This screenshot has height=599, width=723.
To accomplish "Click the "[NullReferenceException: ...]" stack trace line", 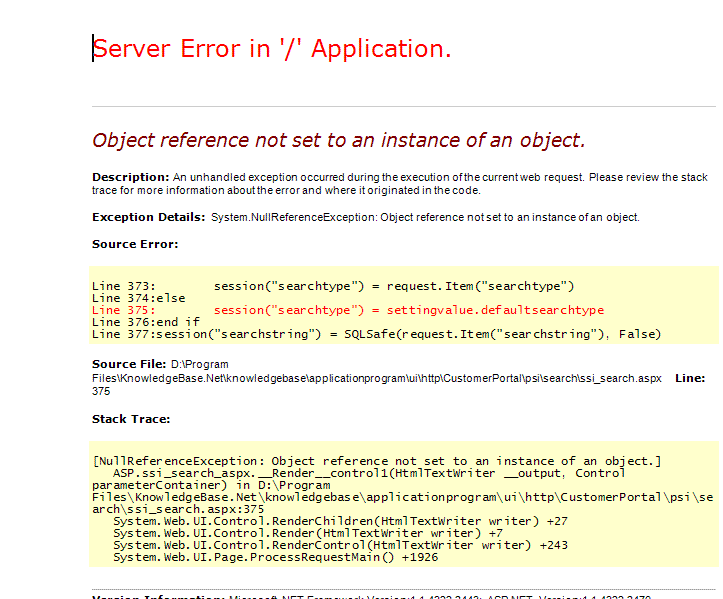I will 376,461.
